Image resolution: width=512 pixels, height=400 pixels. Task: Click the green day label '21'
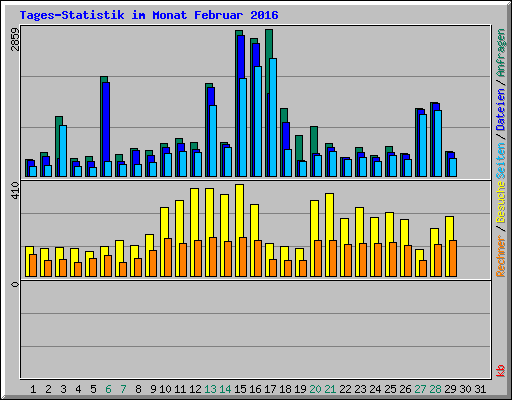pyautogui.click(x=330, y=389)
